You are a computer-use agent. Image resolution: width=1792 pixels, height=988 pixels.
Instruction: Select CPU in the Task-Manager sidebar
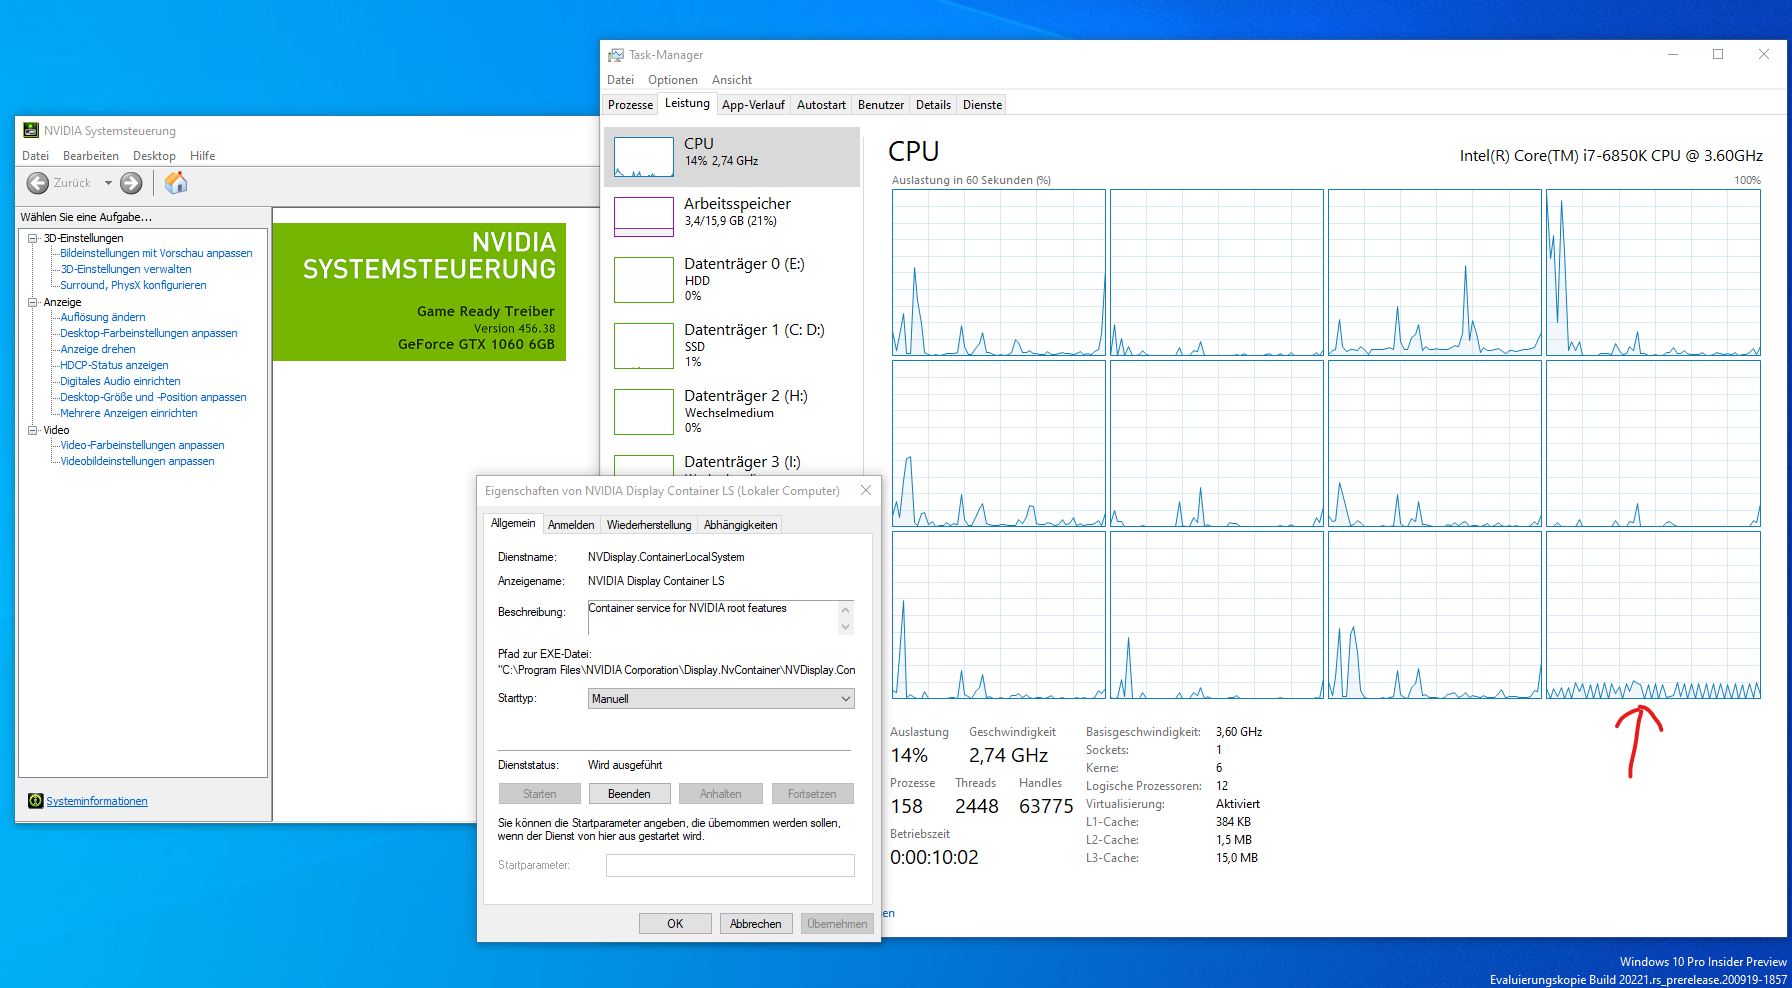click(732, 157)
